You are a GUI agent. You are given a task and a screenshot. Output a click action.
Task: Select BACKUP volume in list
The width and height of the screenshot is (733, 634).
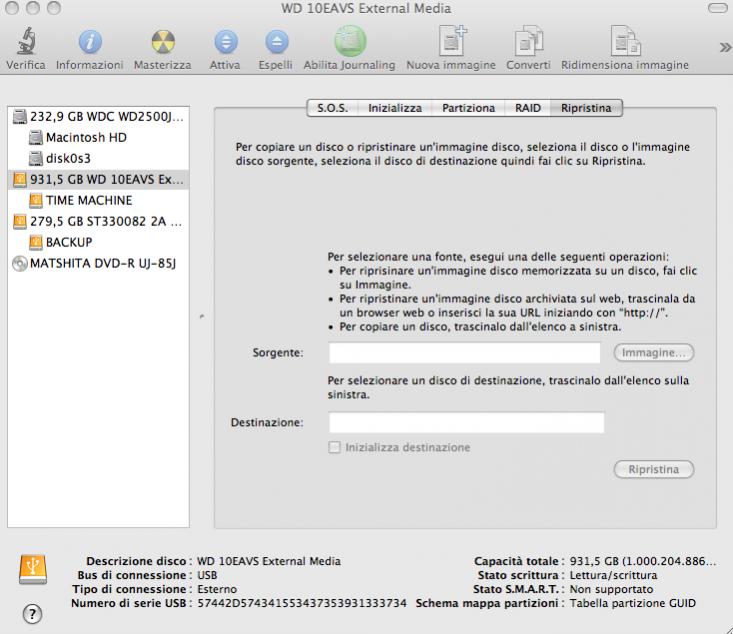click(98, 242)
